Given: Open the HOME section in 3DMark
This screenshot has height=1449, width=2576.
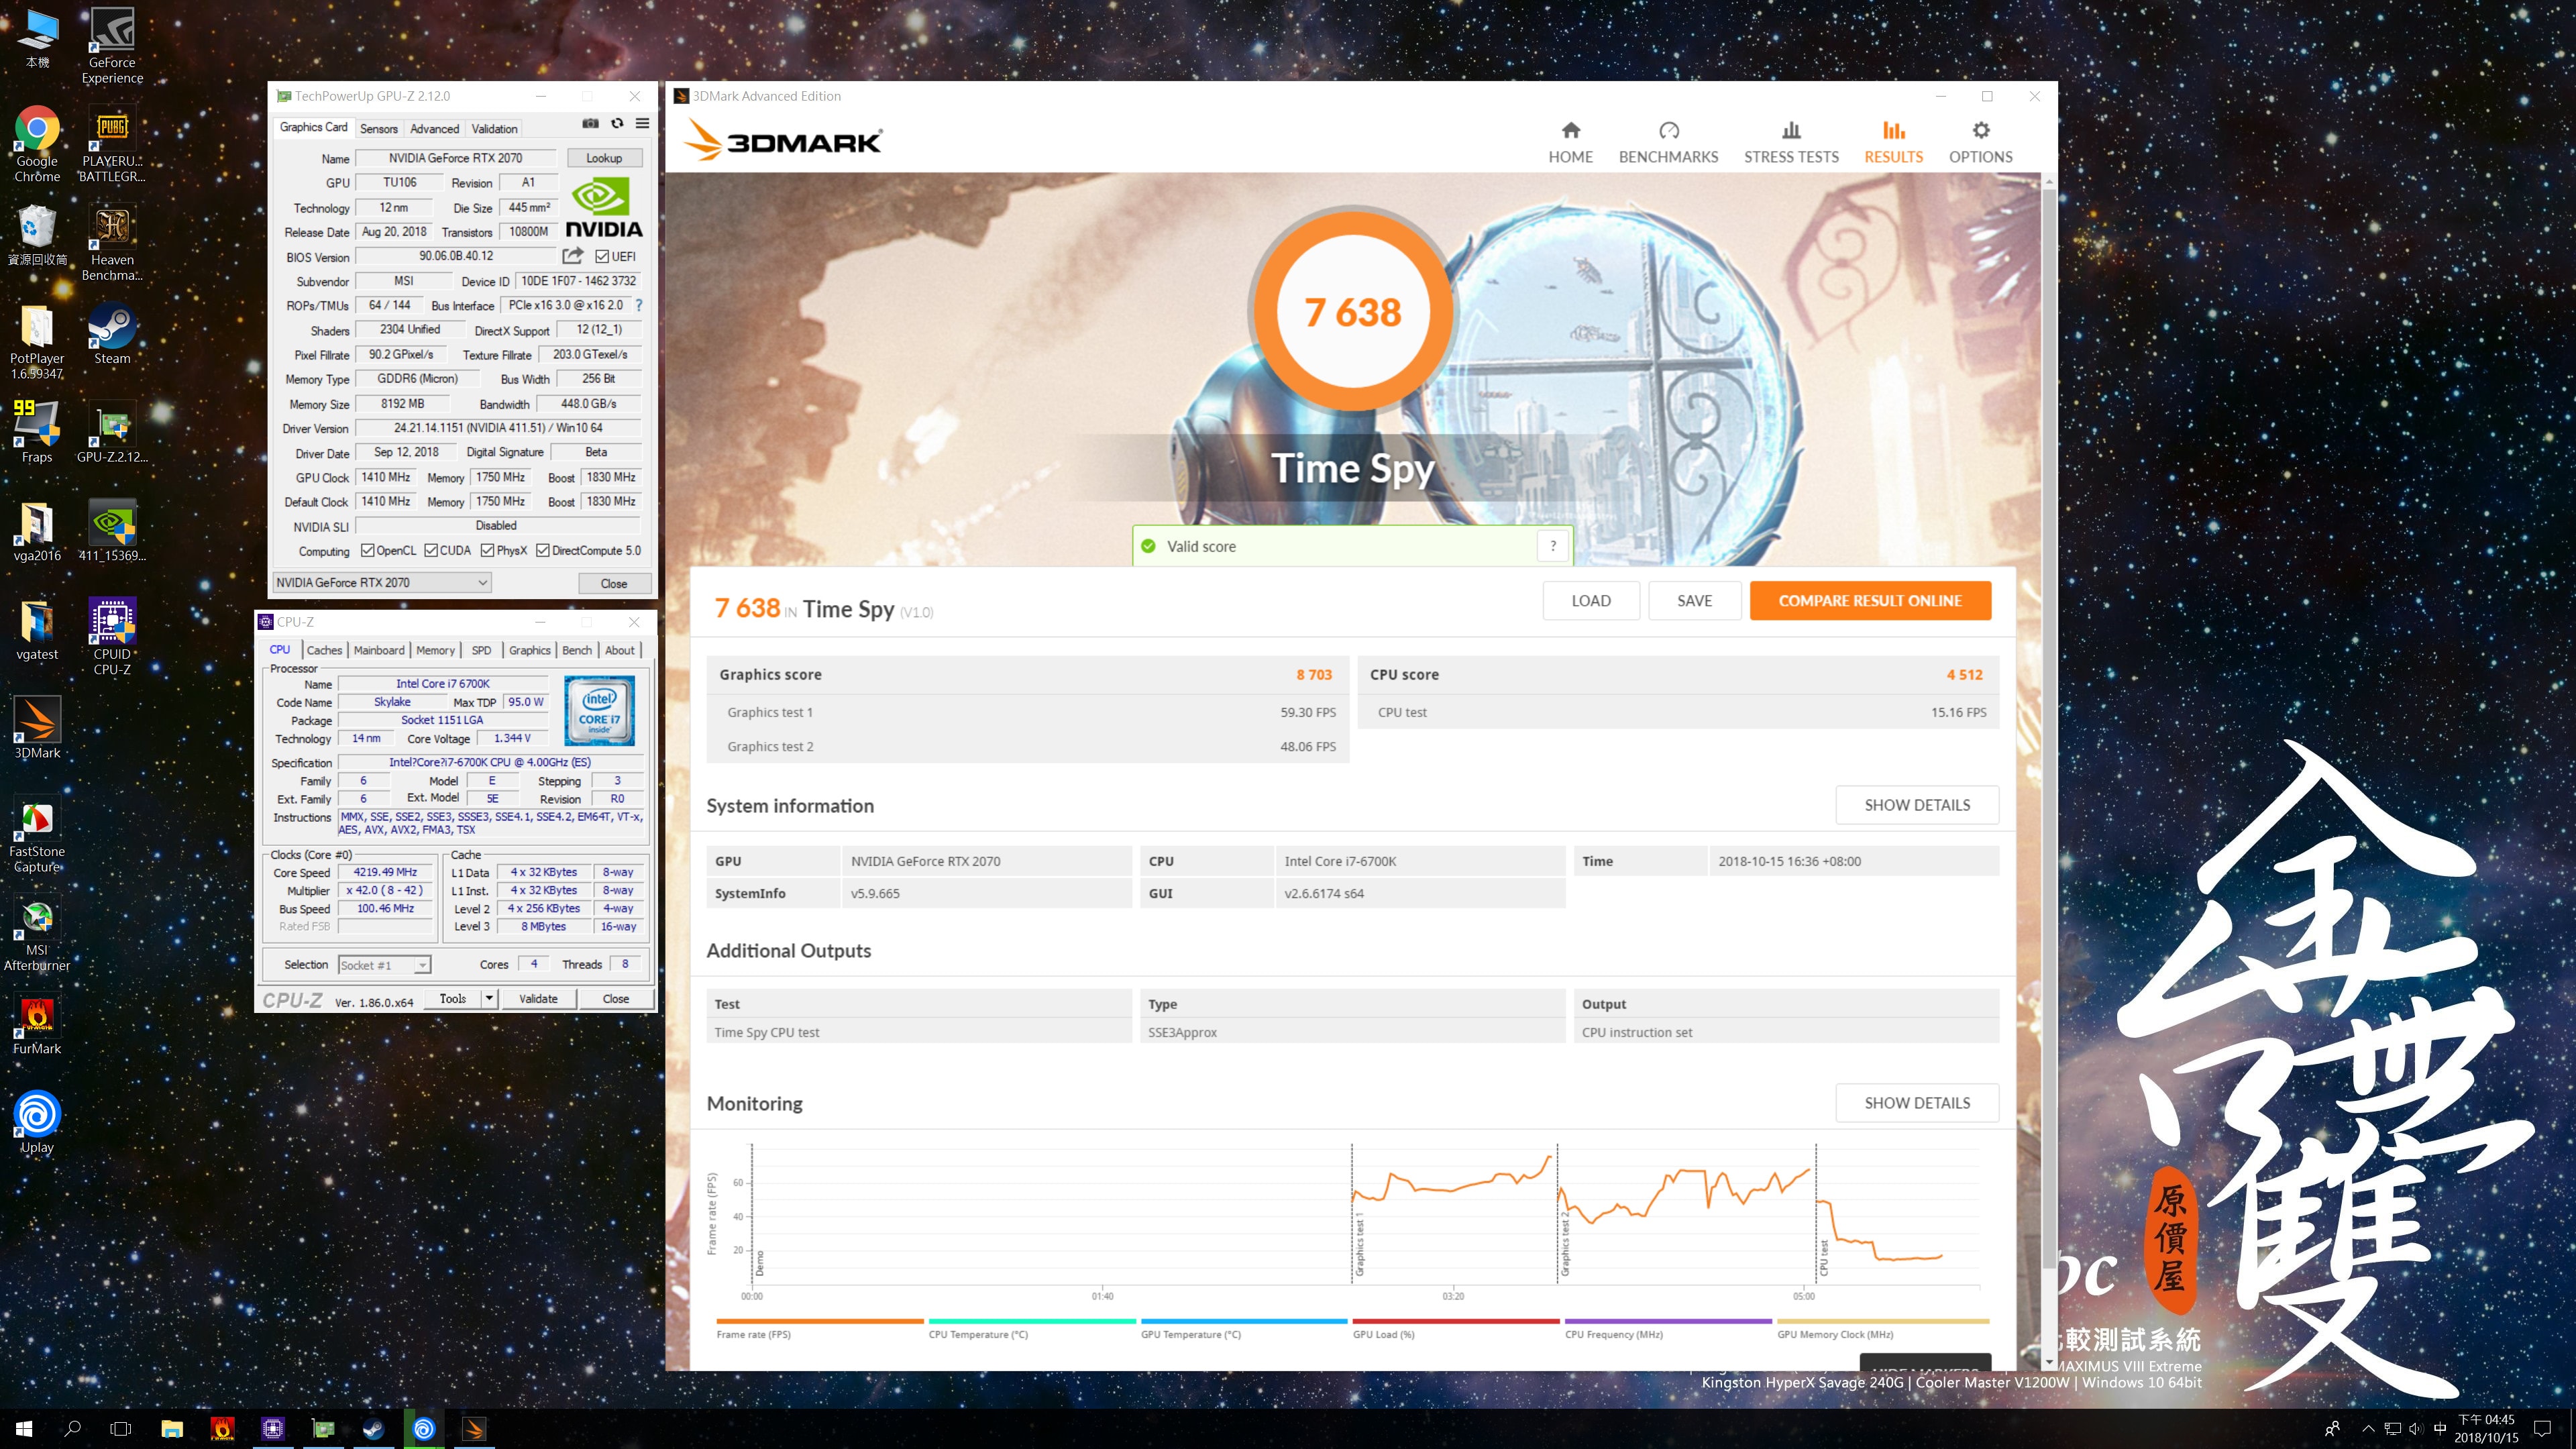Looking at the screenshot, I should tap(1570, 143).
